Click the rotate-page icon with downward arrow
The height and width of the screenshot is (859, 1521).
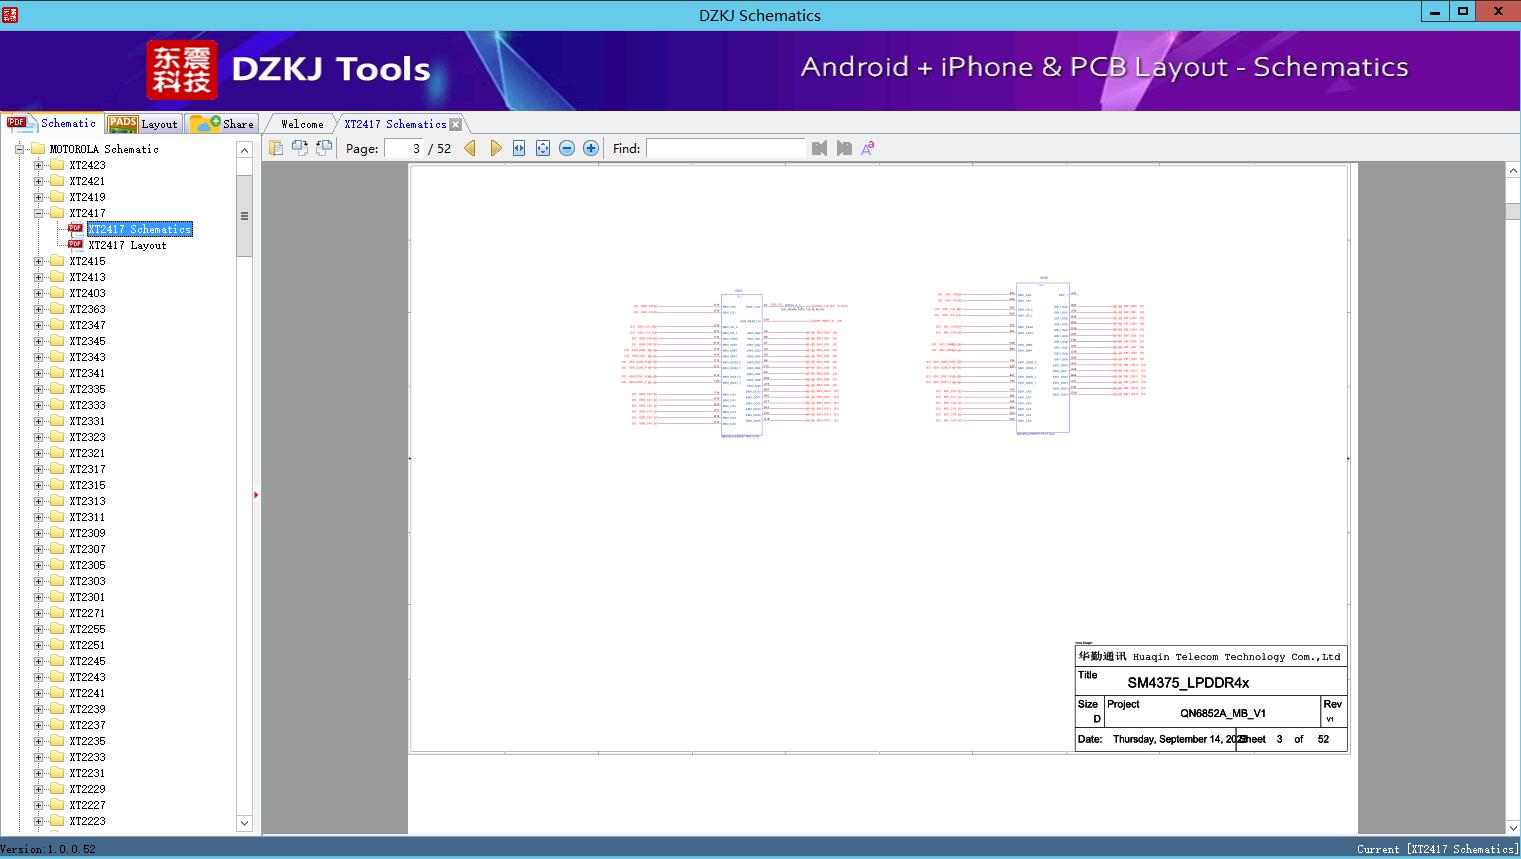coord(299,148)
